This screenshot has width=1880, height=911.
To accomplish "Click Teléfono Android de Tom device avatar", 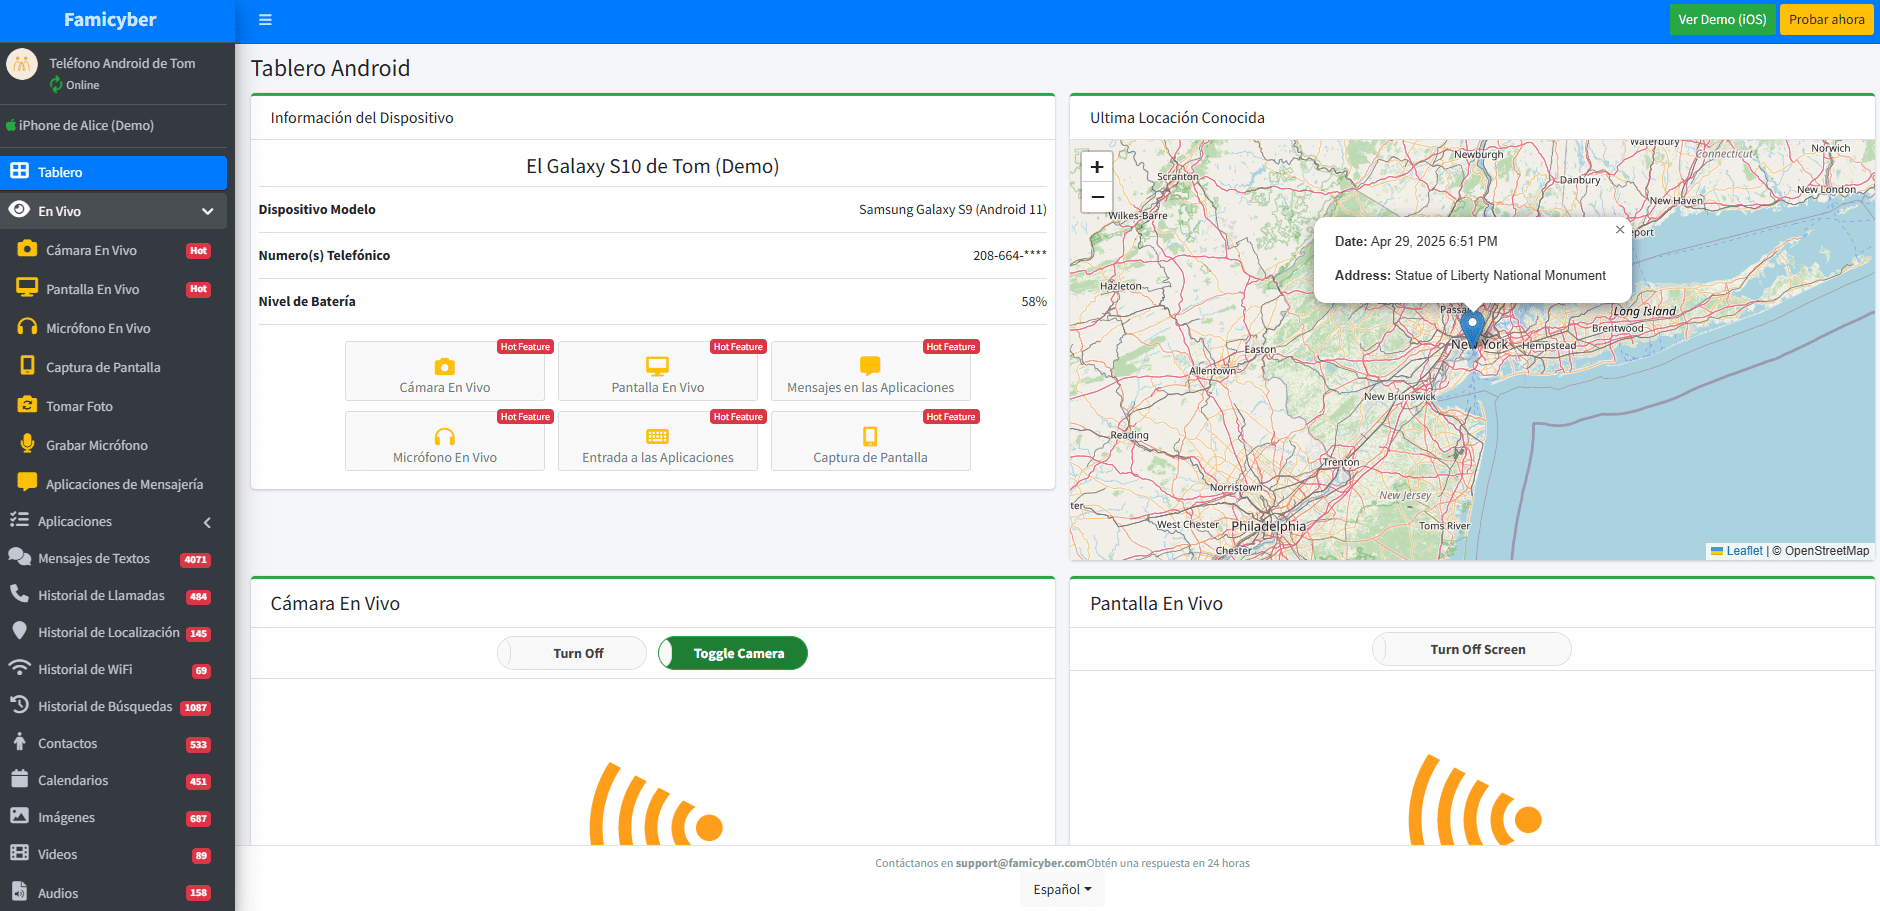I will (22, 64).
